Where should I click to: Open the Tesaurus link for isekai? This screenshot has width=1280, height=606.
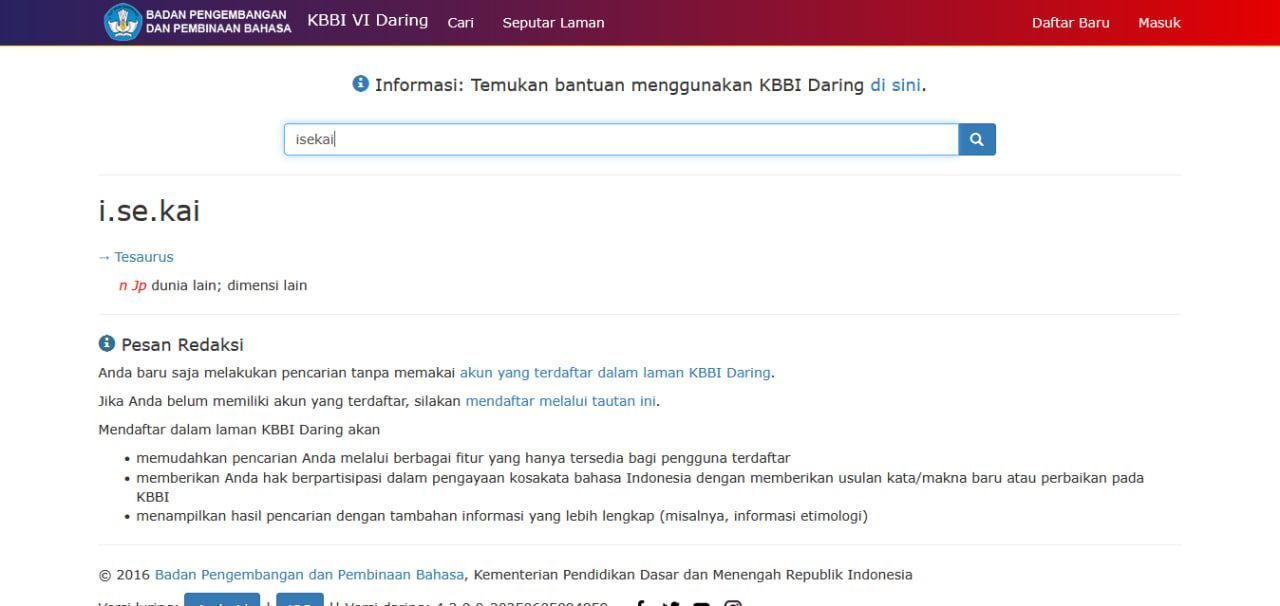coord(143,257)
